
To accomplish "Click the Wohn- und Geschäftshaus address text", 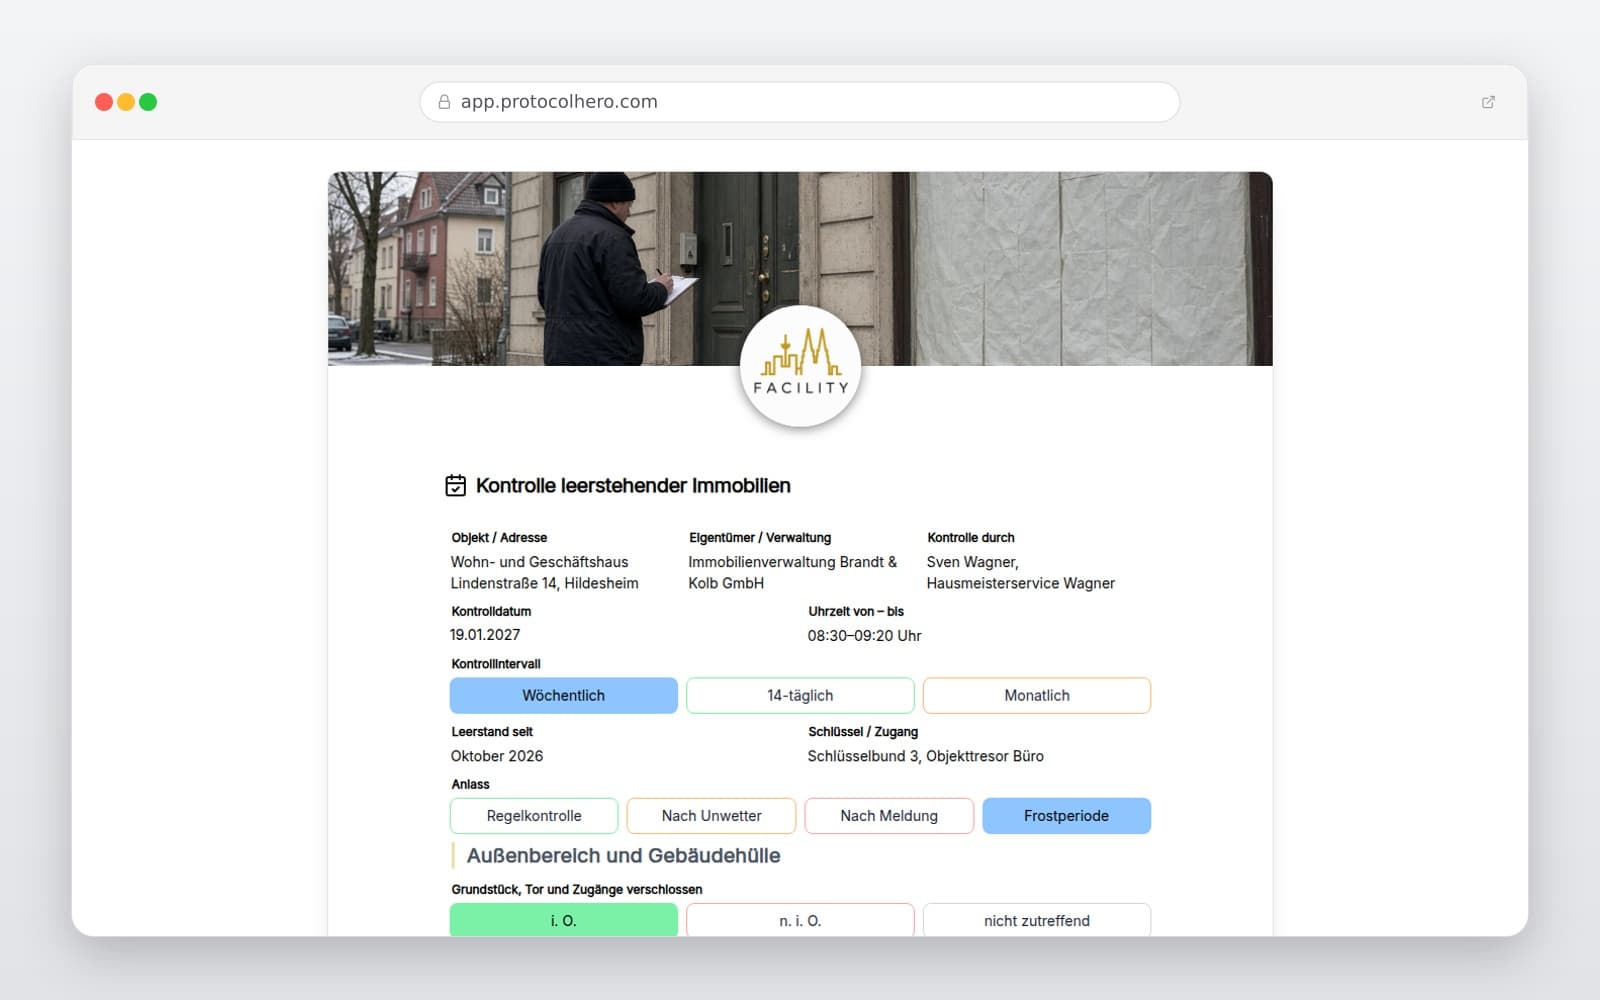I will coord(545,573).
